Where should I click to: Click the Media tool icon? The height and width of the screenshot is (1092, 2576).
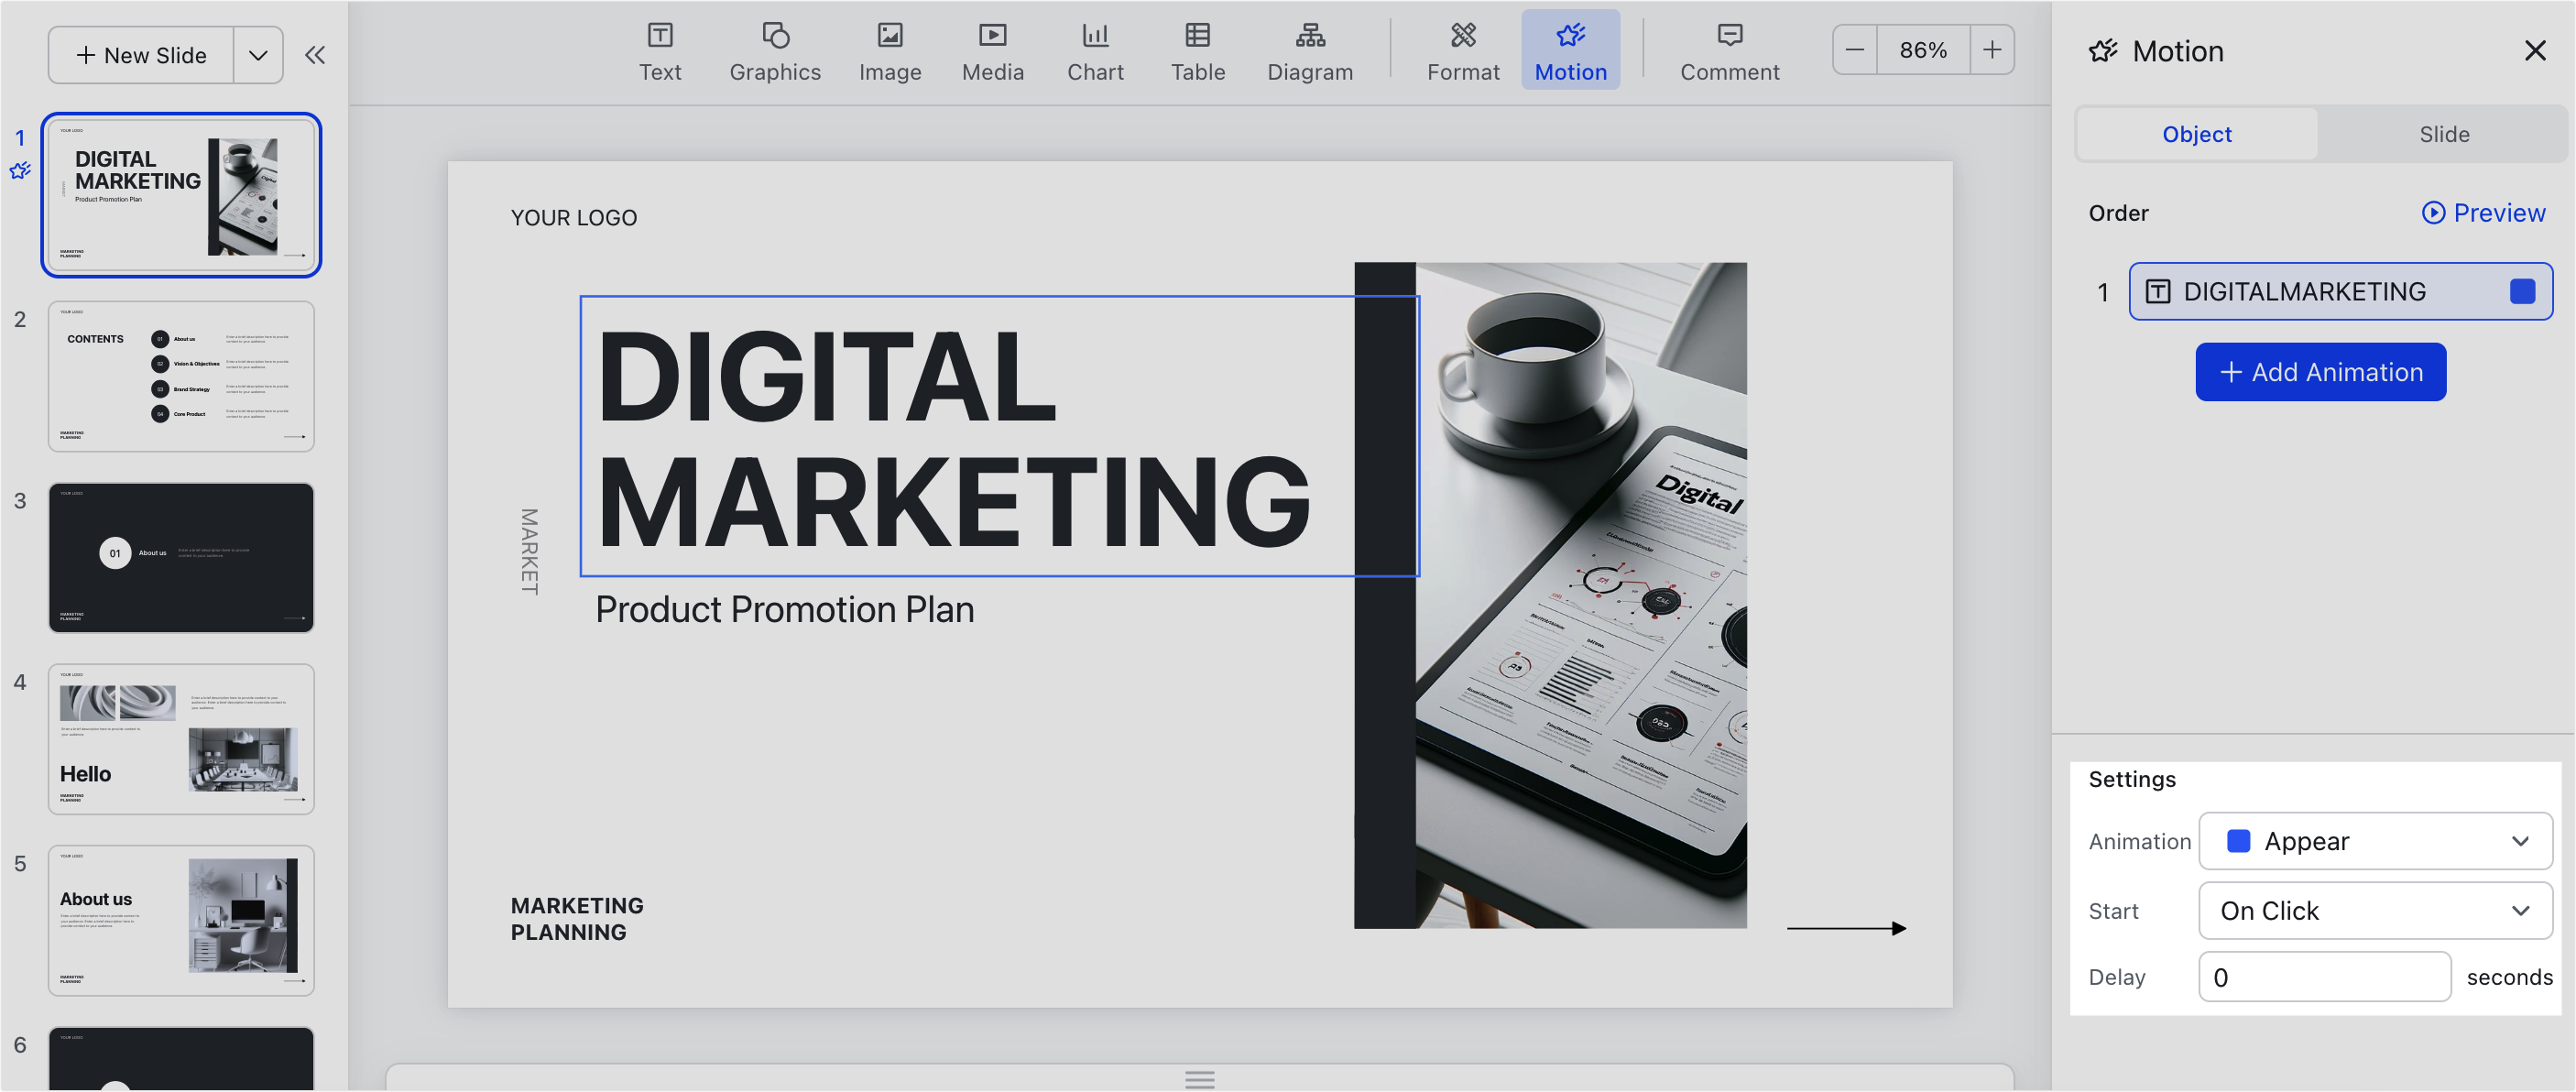coord(992,49)
